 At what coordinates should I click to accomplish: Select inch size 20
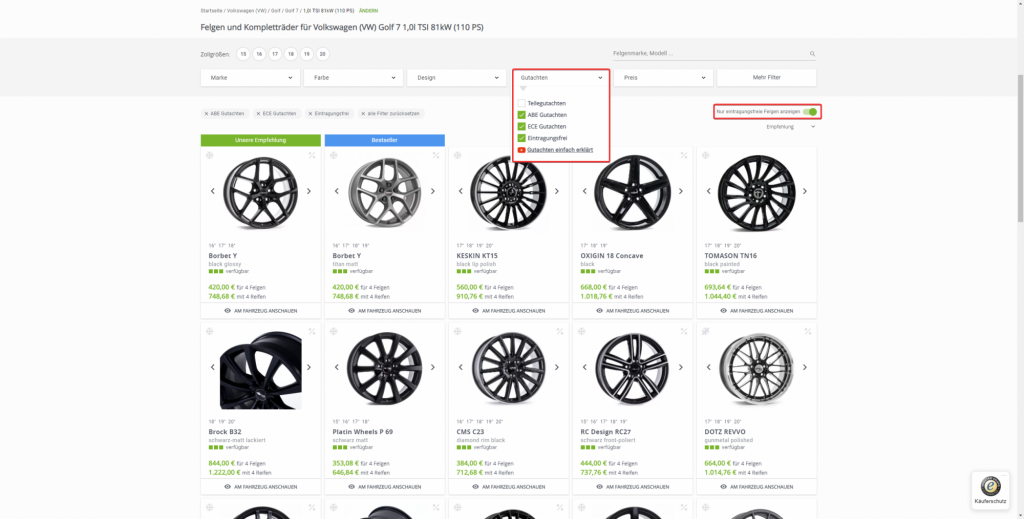[x=323, y=54]
